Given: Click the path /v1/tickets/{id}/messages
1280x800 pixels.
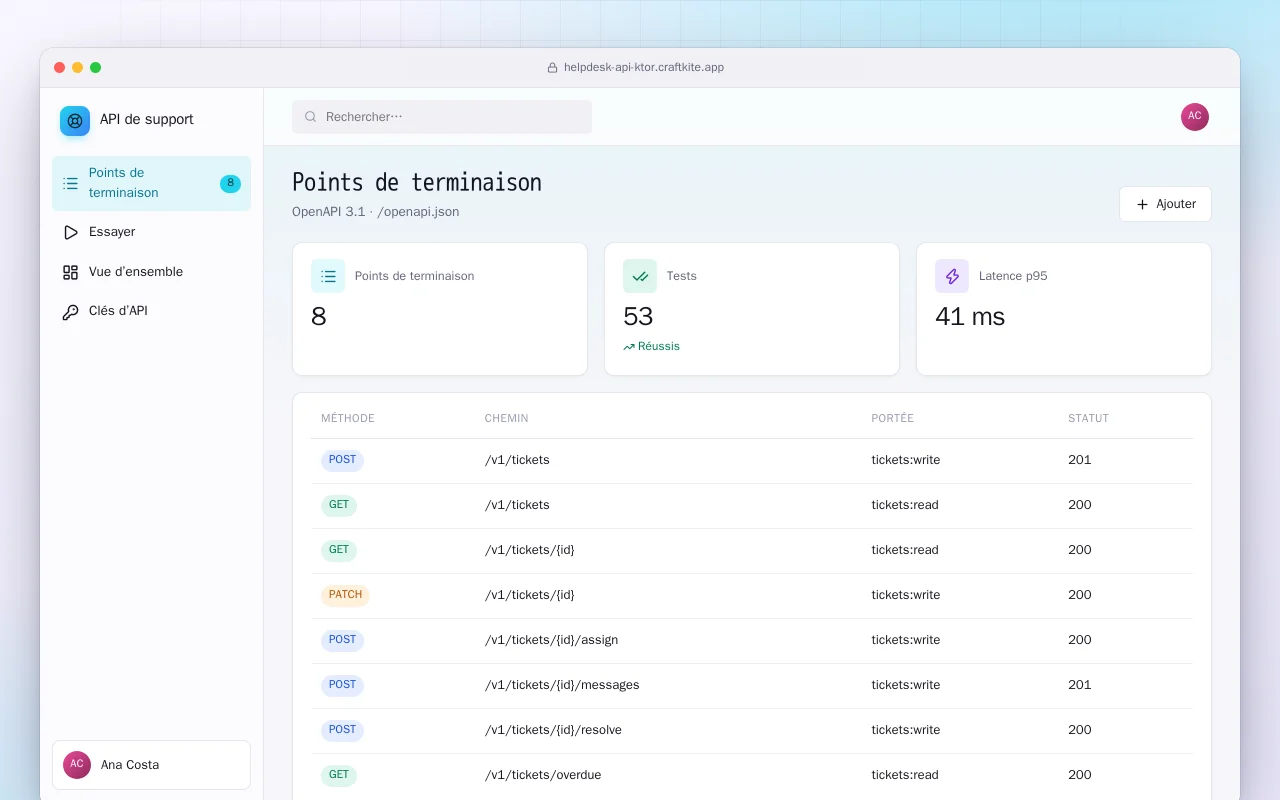Looking at the screenshot, I should 562,685.
